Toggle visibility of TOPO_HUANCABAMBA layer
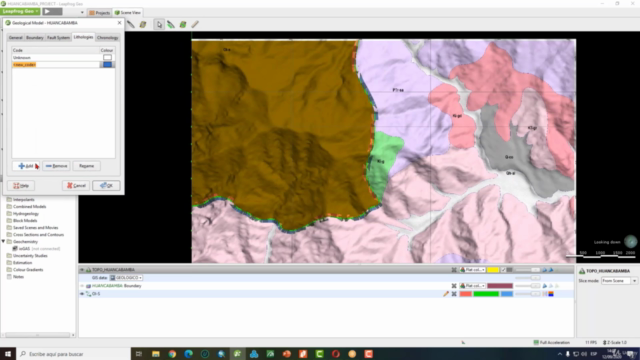 pos(82,270)
